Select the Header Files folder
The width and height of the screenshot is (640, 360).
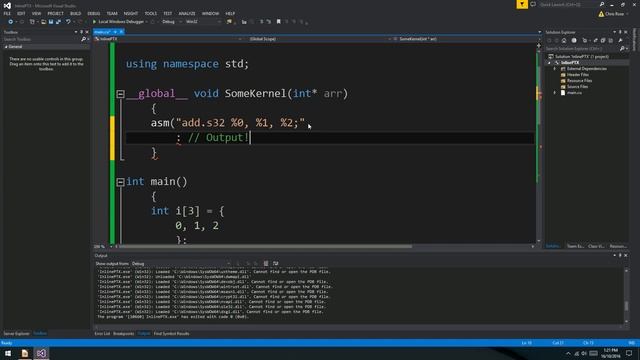click(x=578, y=75)
